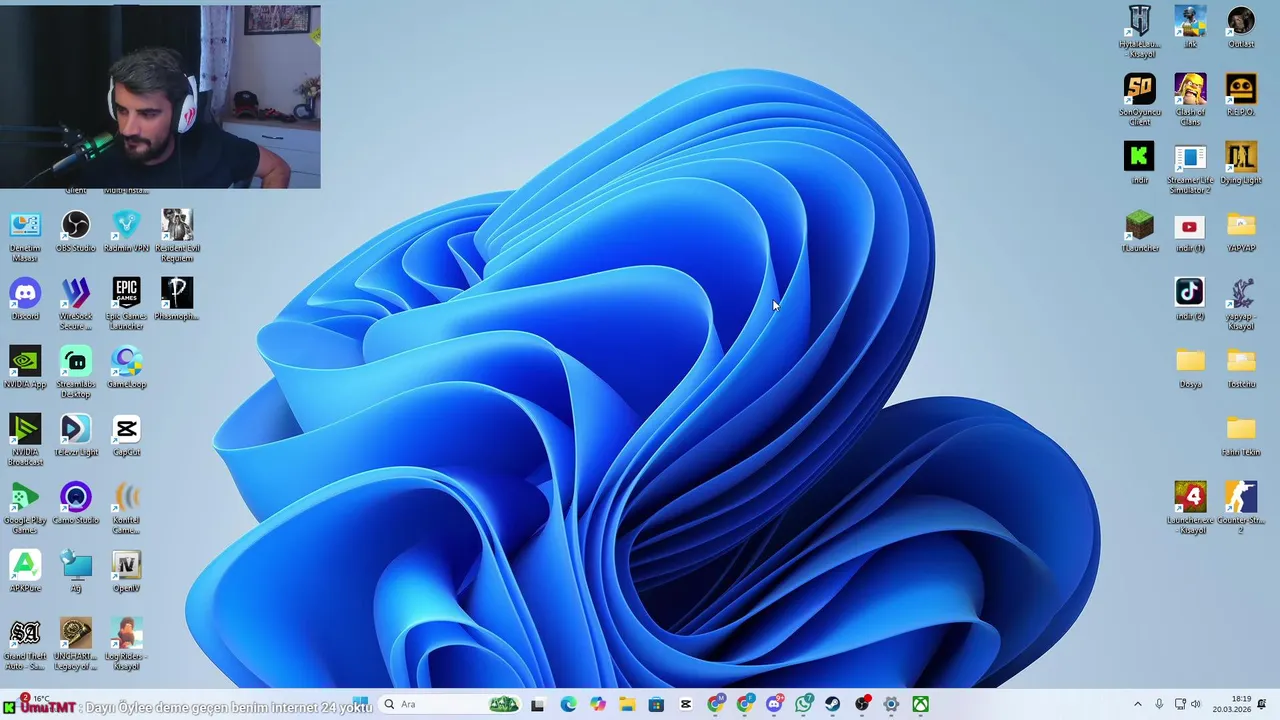Viewport: 1280px width, 720px height.
Task: Select the TikTok indir (2) file icon
Action: (x=1190, y=300)
